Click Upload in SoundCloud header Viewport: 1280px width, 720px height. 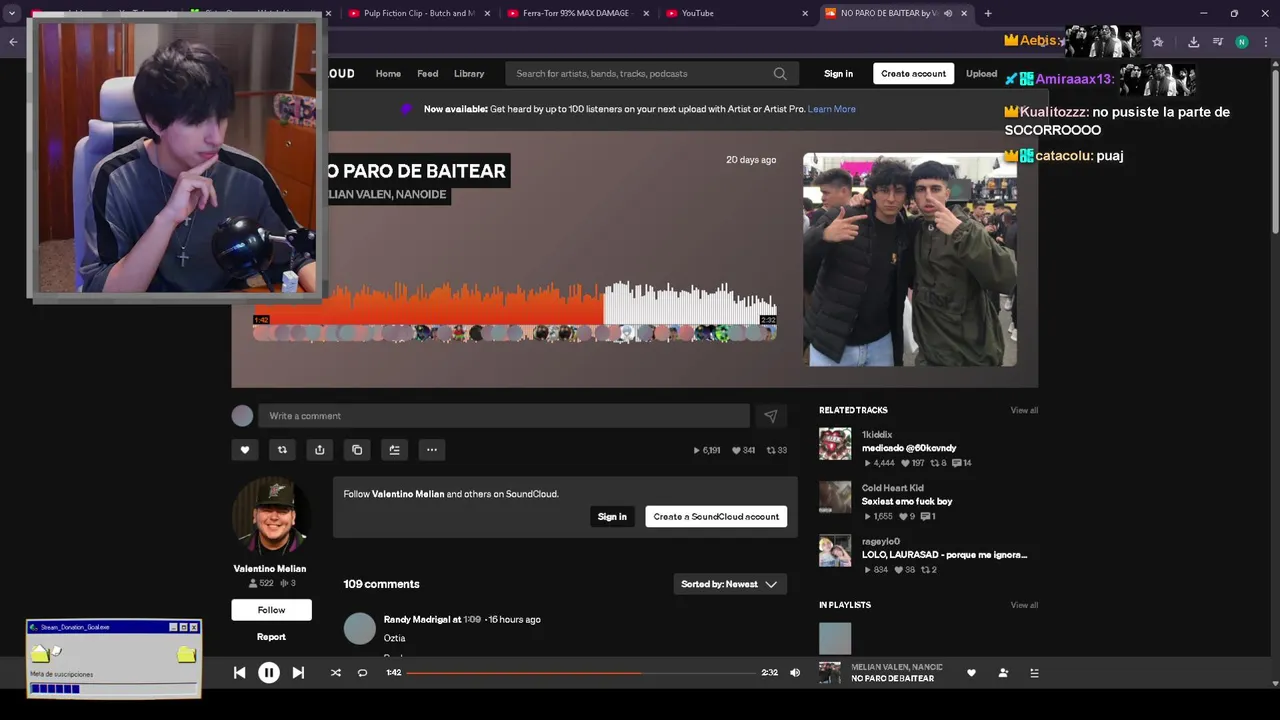click(981, 74)
